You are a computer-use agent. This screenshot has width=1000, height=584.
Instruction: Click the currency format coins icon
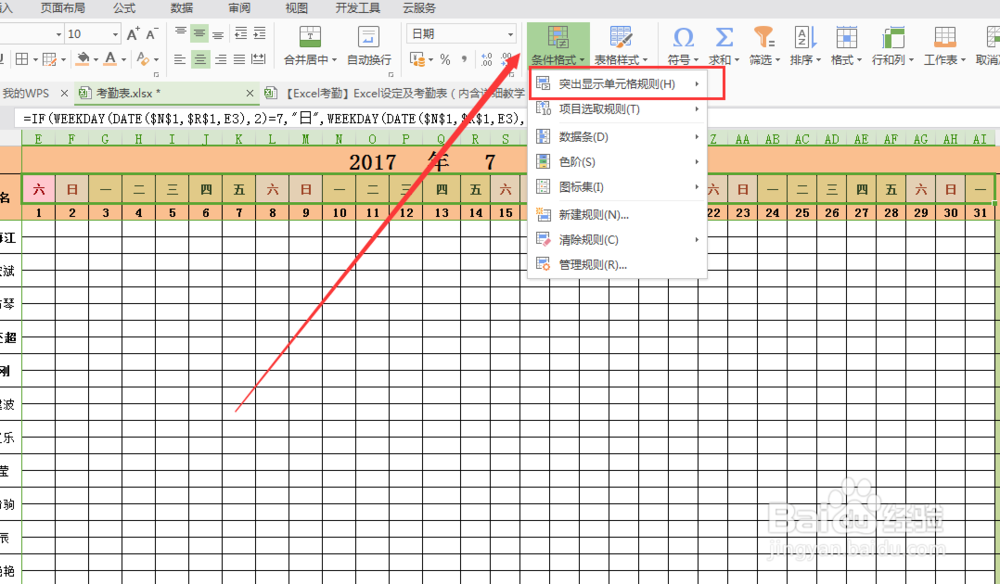click(418, 60)
